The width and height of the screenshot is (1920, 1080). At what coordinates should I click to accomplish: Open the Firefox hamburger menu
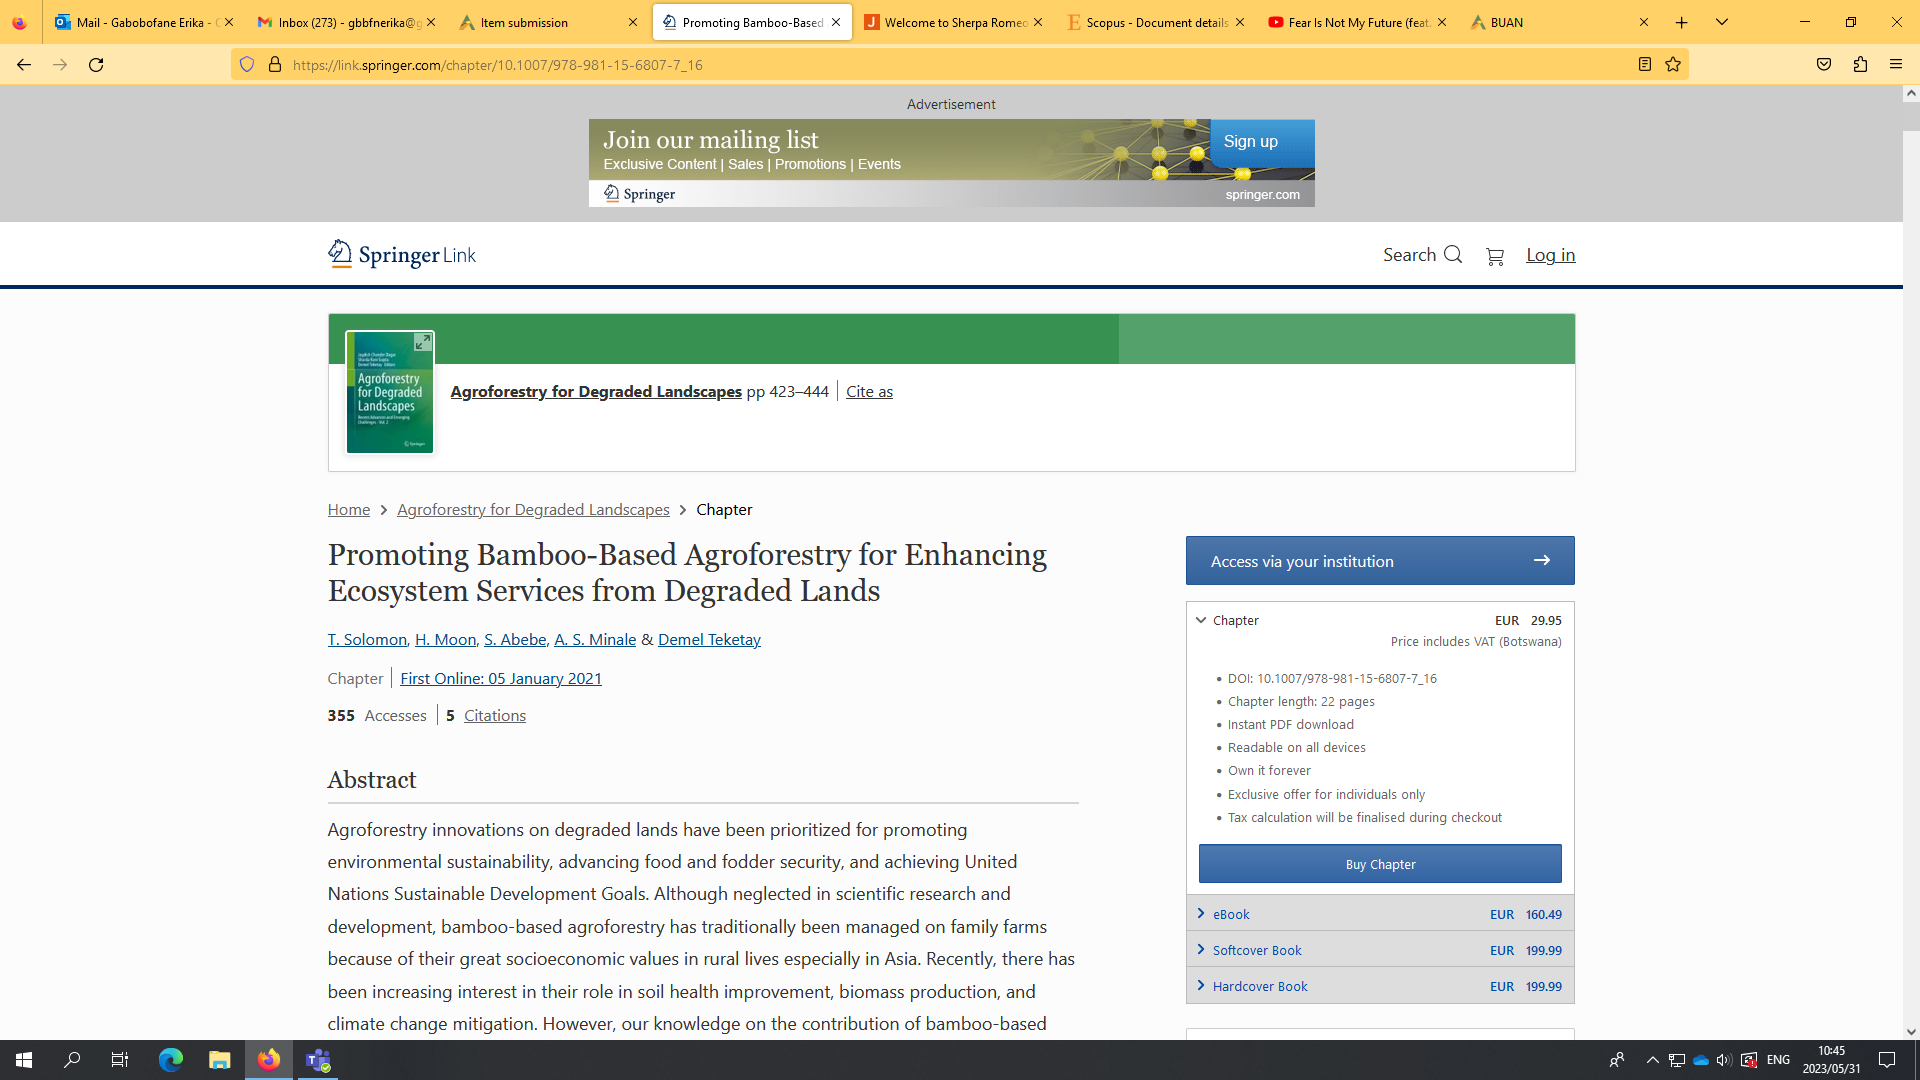(x=1896, y=65)
